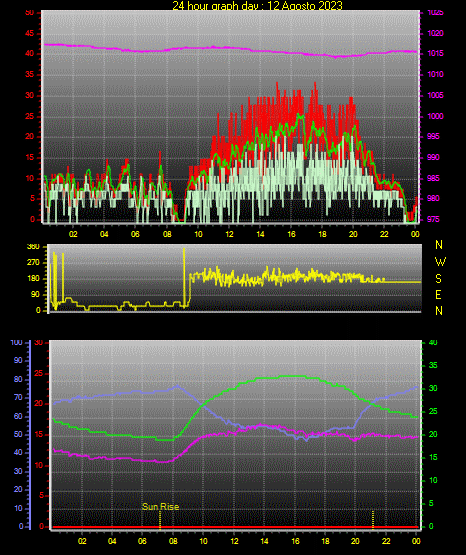Click the sunset dotted marker near 21
The image size is (466, 555).
[x=373, y=520]
